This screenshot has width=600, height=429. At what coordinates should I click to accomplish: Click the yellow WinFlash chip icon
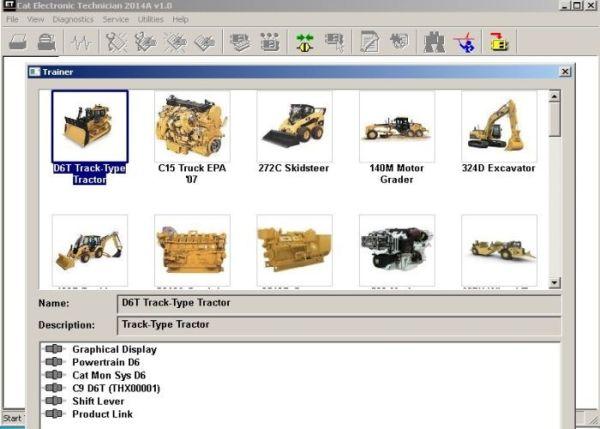click(499, 42)
